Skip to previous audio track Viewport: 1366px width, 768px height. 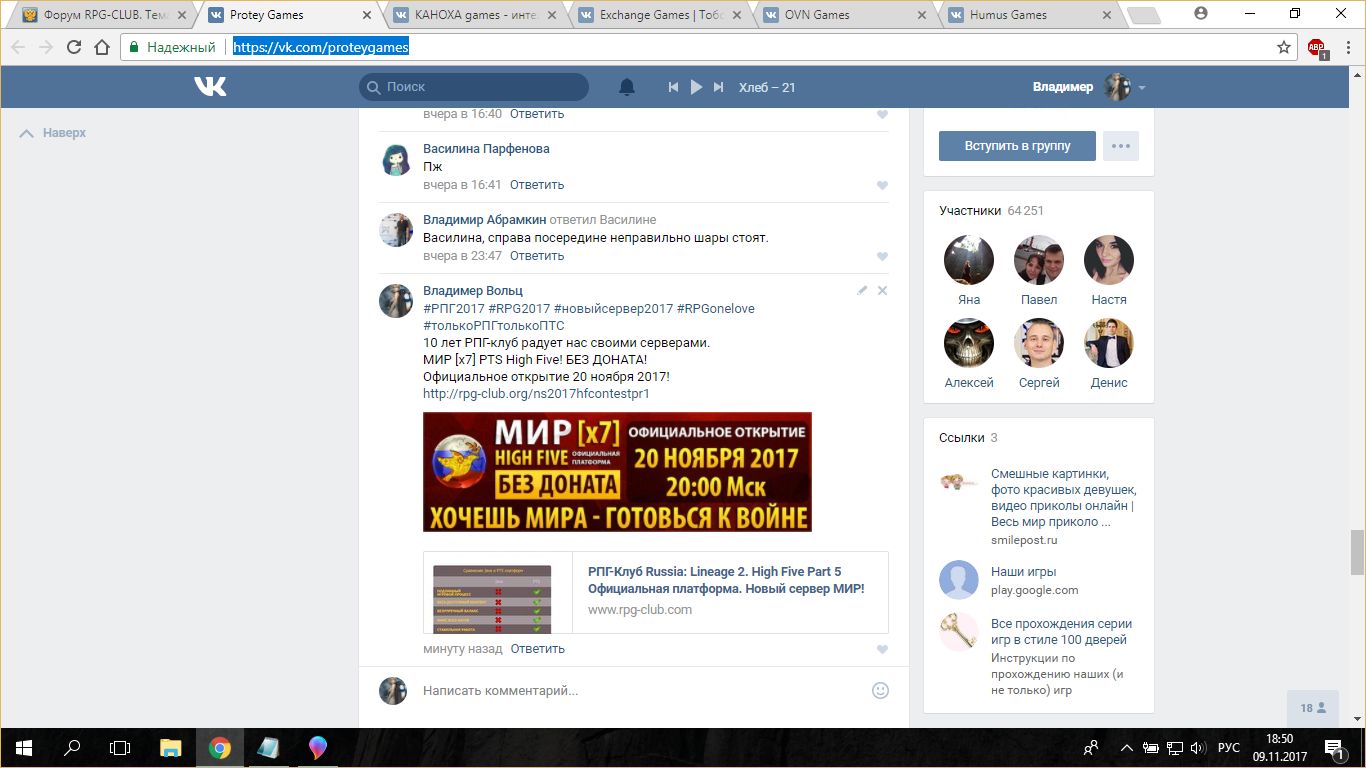click(x=674, y=87)
